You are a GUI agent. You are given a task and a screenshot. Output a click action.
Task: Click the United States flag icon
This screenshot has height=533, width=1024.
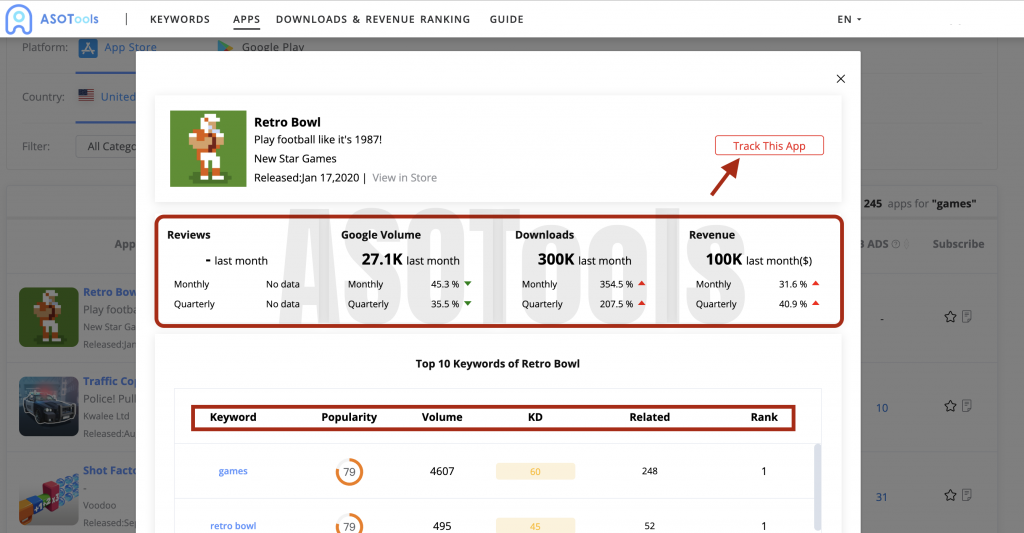(x=86, y=95)
